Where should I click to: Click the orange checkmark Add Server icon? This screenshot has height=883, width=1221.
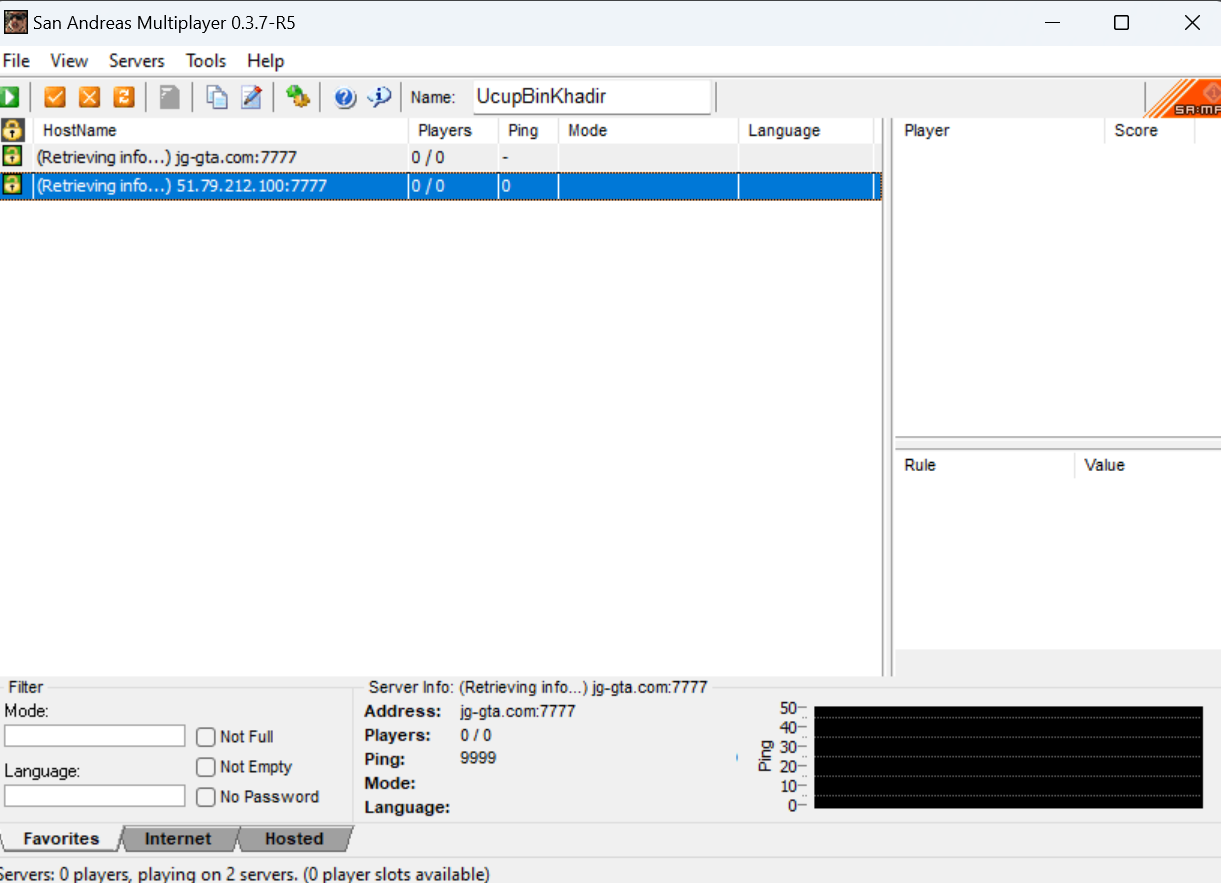pos(55,97)
